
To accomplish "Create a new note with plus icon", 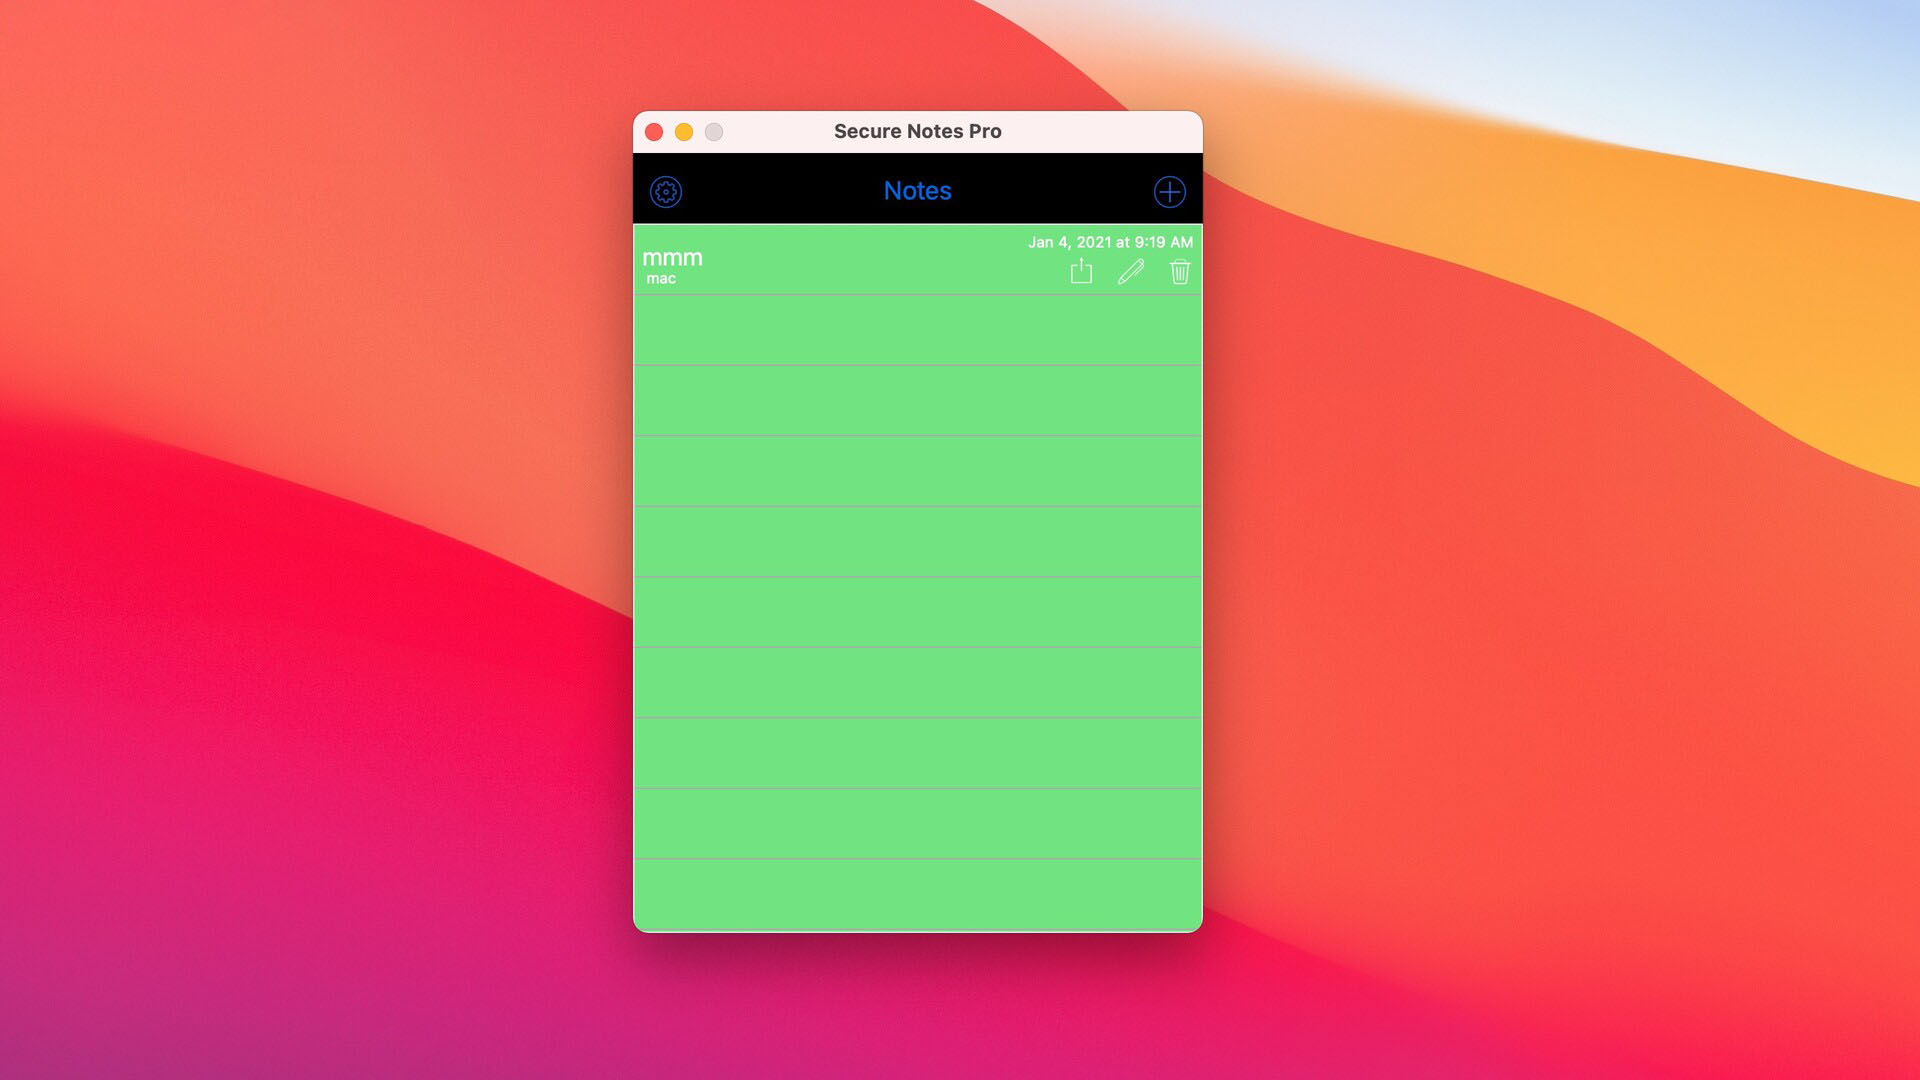I will tap(1168, 191).
